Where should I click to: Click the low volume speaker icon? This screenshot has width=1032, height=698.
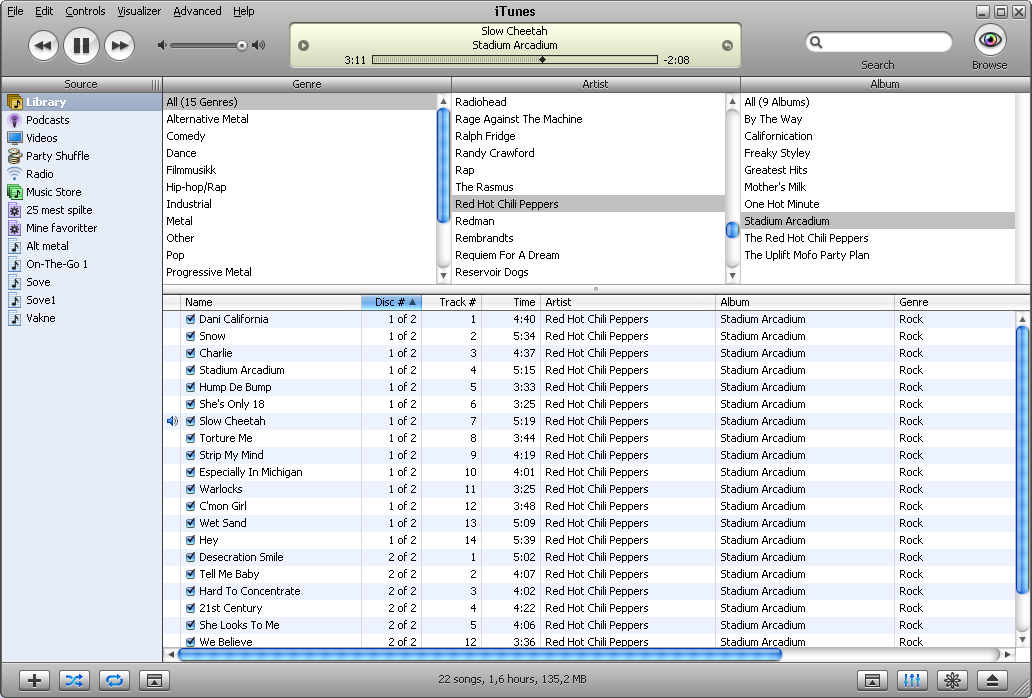tap(162, 45)
